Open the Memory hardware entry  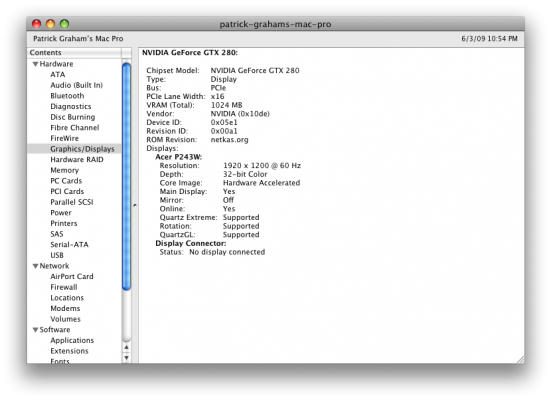pyautogui.click(x=64, y=170)
